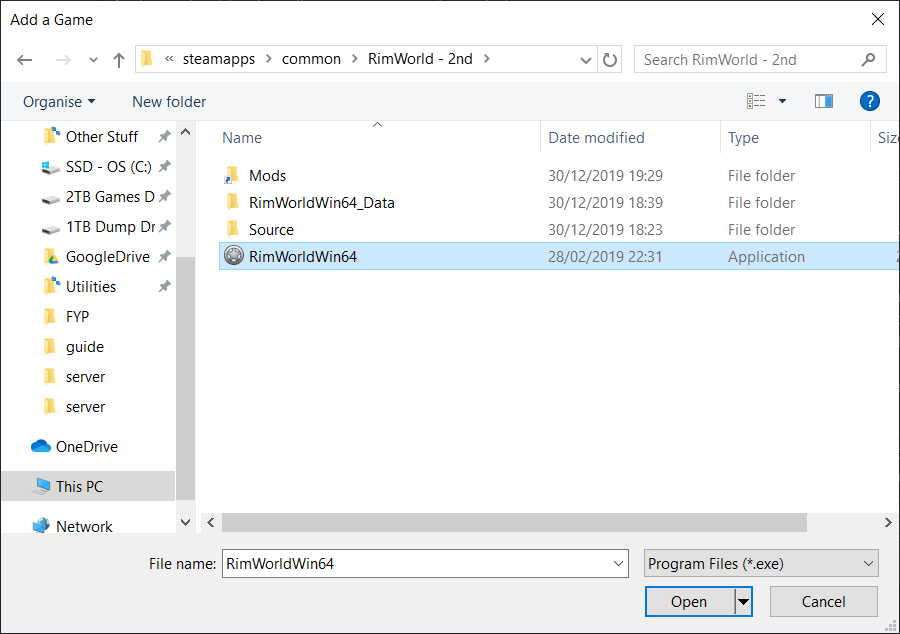Expand the view options dropdown arrow
This screenshot has height=634, width=900.
[782, 101]
